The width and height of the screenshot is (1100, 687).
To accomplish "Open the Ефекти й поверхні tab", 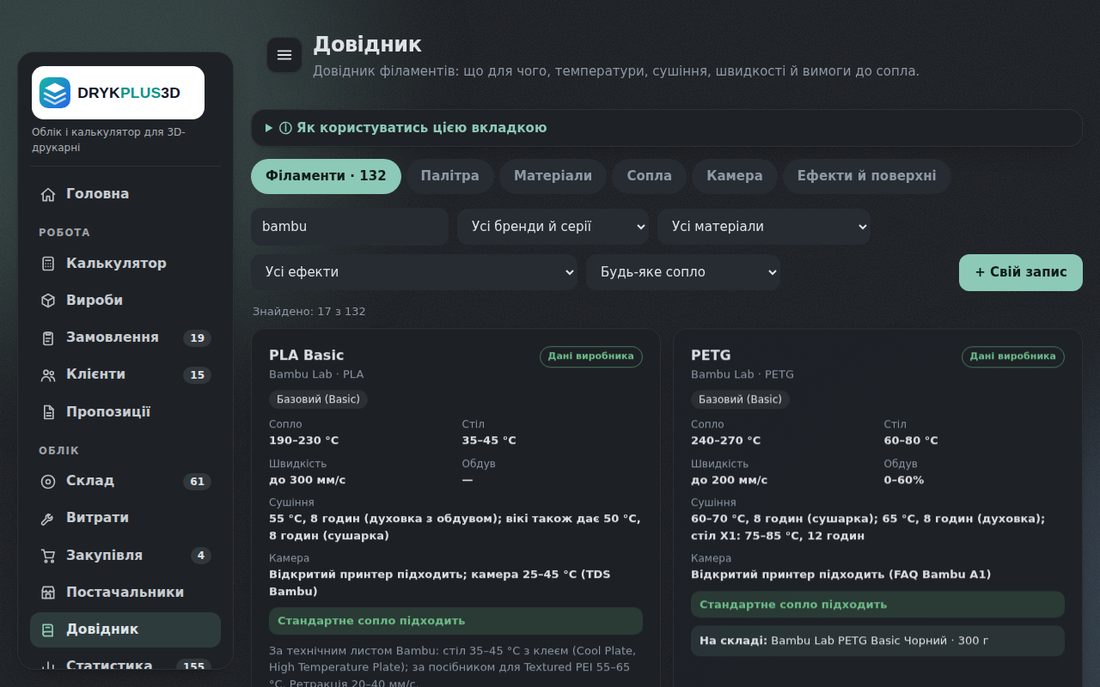I will click(866, 176).
